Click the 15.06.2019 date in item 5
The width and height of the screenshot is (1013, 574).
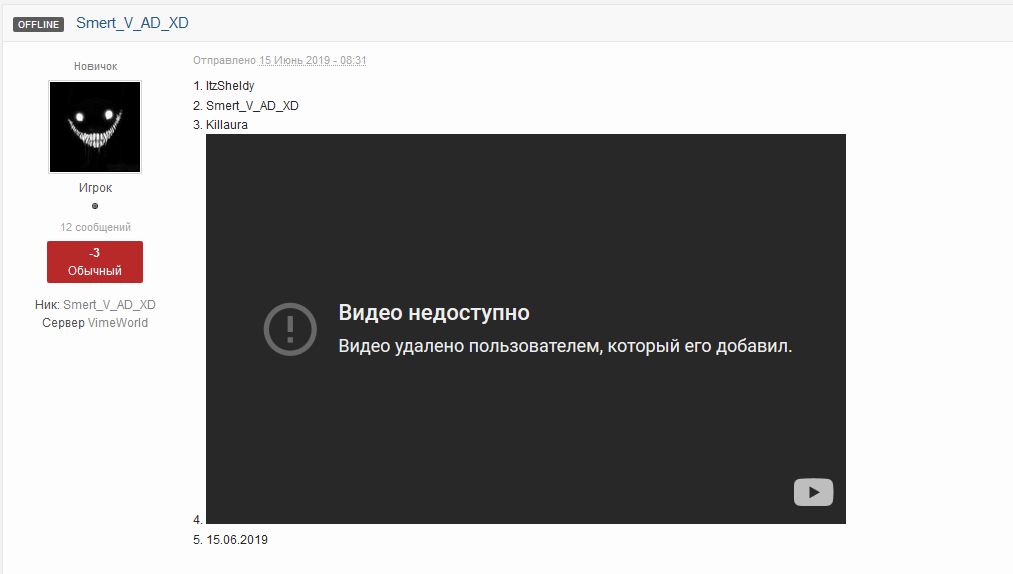click(x=237, y=540)
